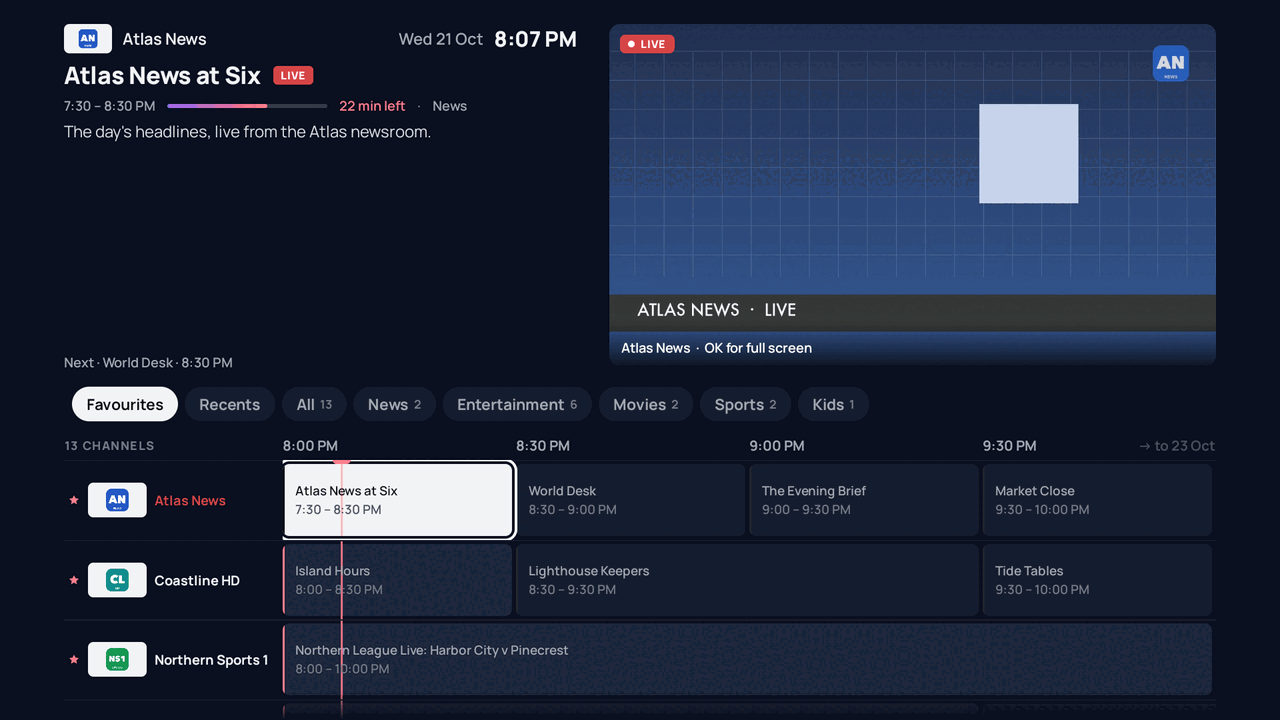Click the Coastline HD channel logo
1280x720 pixels.
tap(117, 580)
